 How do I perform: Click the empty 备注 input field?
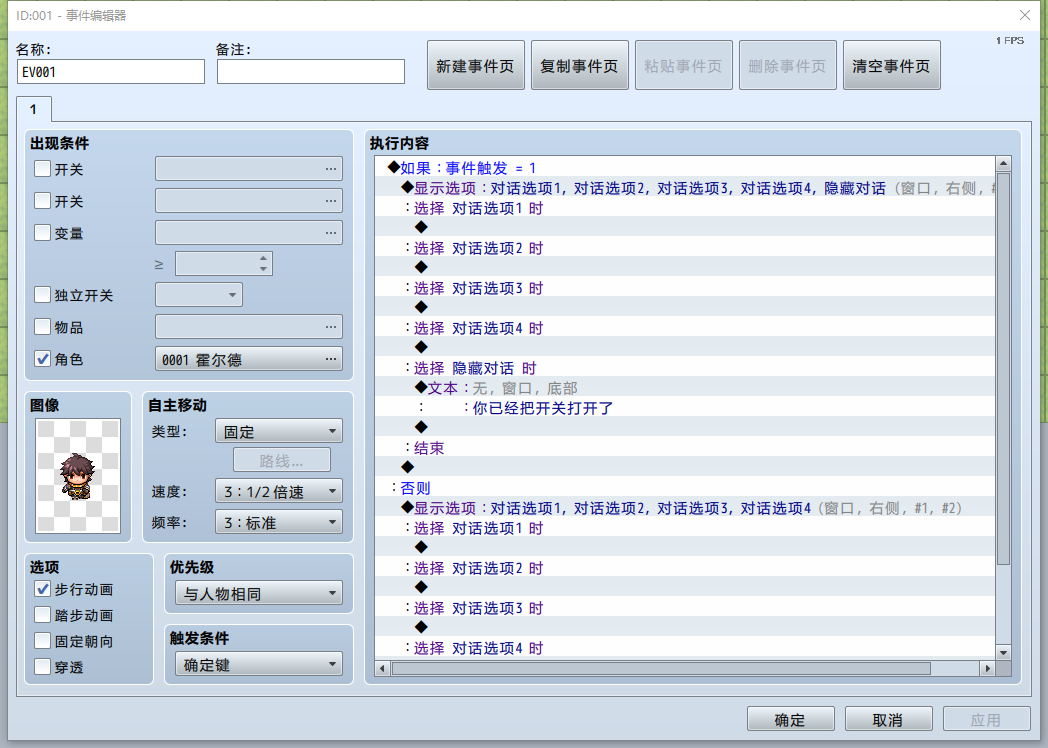click(x=311, y=72)
